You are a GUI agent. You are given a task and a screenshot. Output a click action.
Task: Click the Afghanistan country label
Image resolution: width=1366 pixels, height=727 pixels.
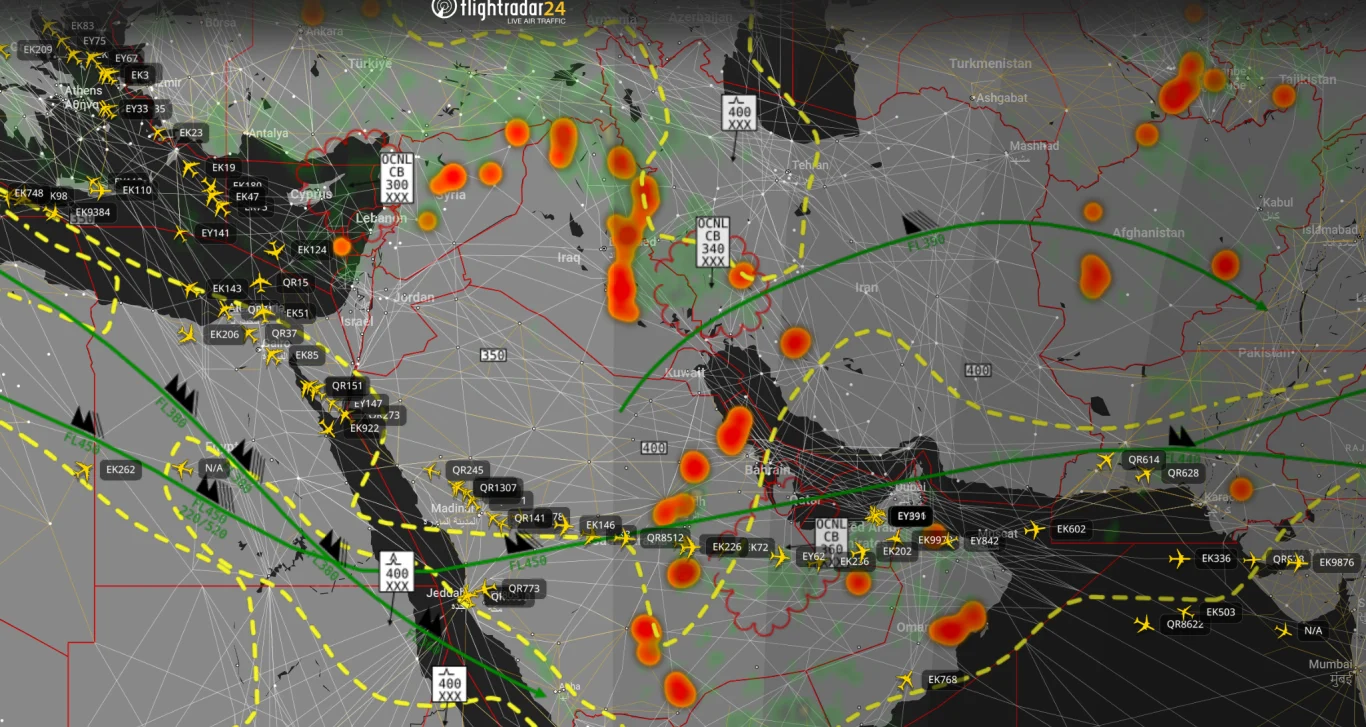(1149, 233)
